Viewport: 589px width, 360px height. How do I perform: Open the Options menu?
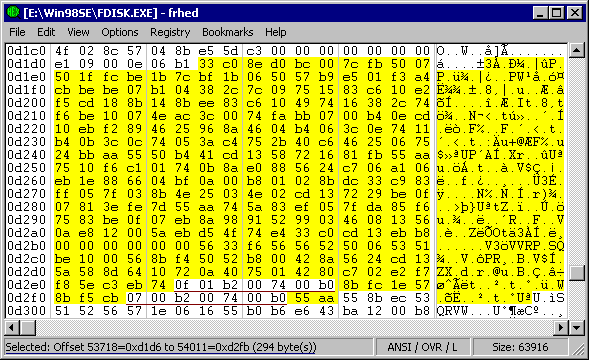(120, 32)
